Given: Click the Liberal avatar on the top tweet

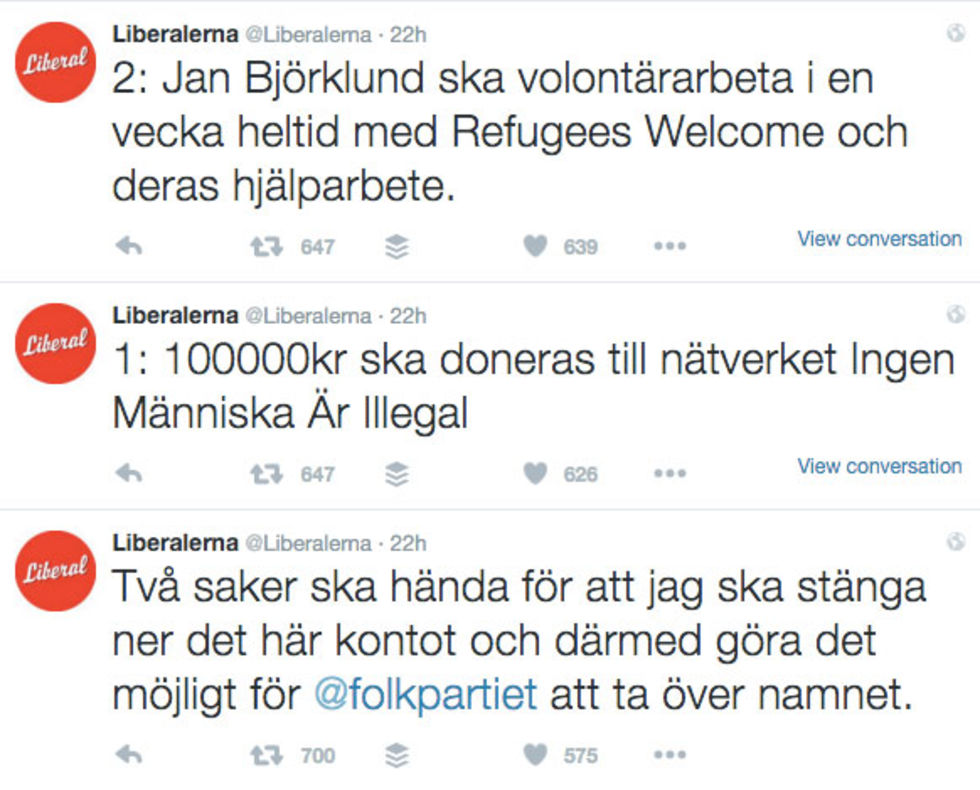Looking at the screenshot, I should [x=56, y=64].
